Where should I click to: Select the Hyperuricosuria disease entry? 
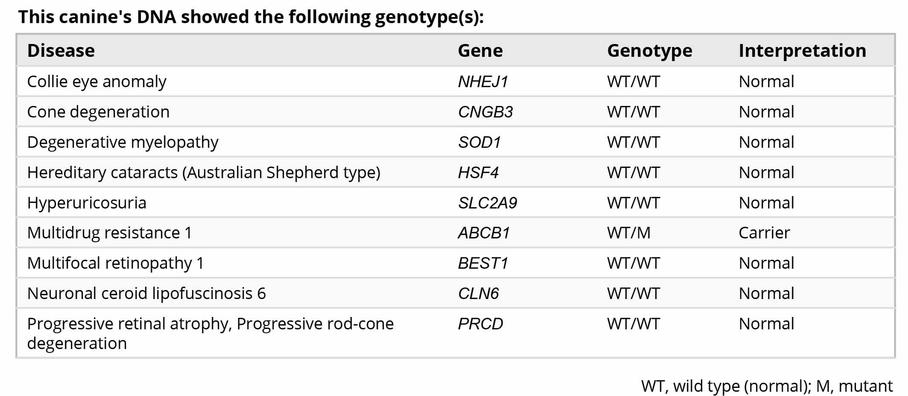pos(86,203)
